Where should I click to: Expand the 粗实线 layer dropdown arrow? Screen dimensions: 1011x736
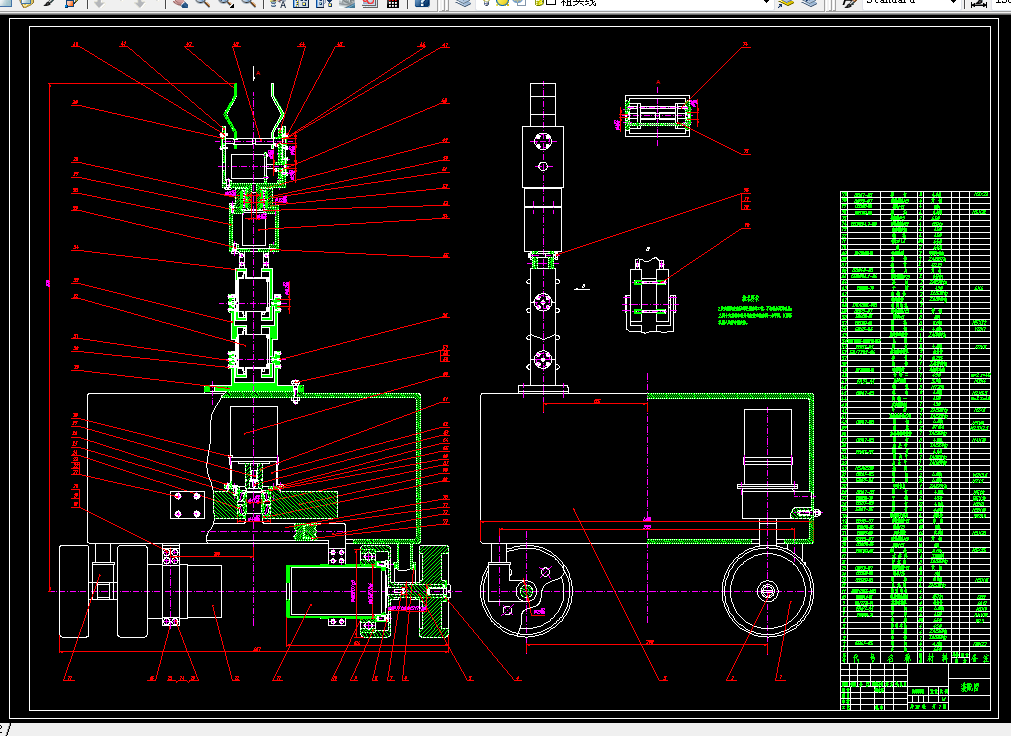(x=766, y=3)
